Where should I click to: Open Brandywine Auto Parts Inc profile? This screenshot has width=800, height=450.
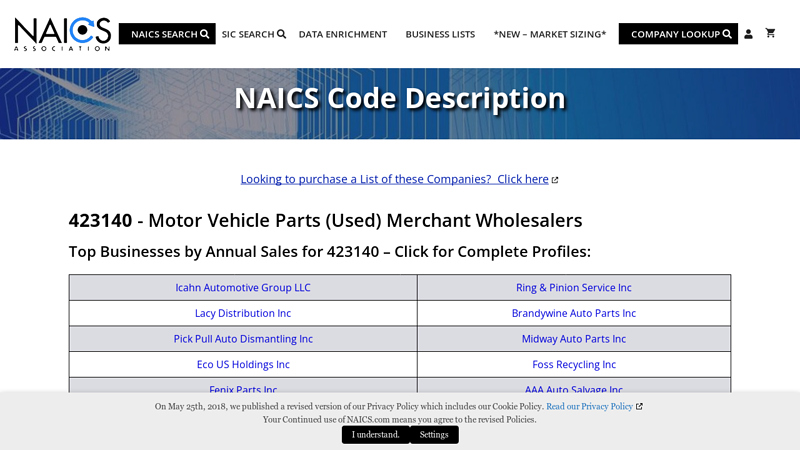(x=573, y=313)
